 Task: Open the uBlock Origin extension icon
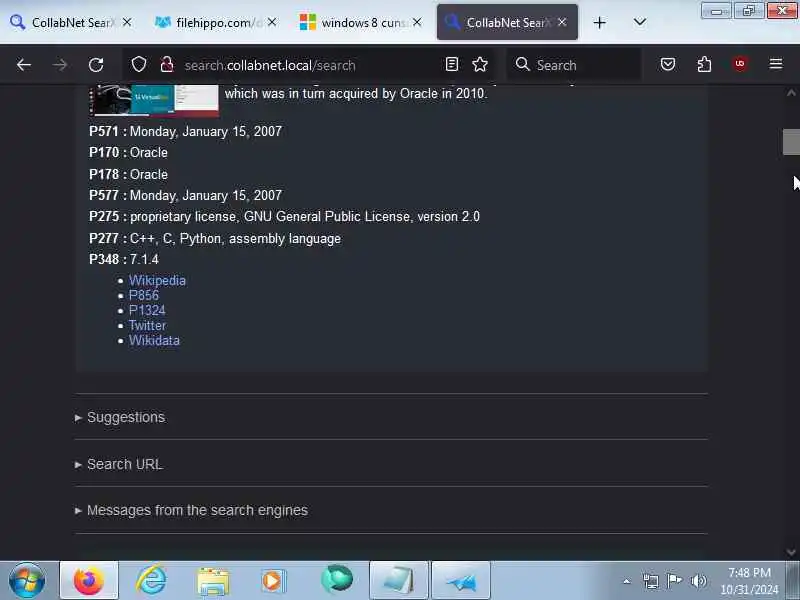tap(740, 64)
